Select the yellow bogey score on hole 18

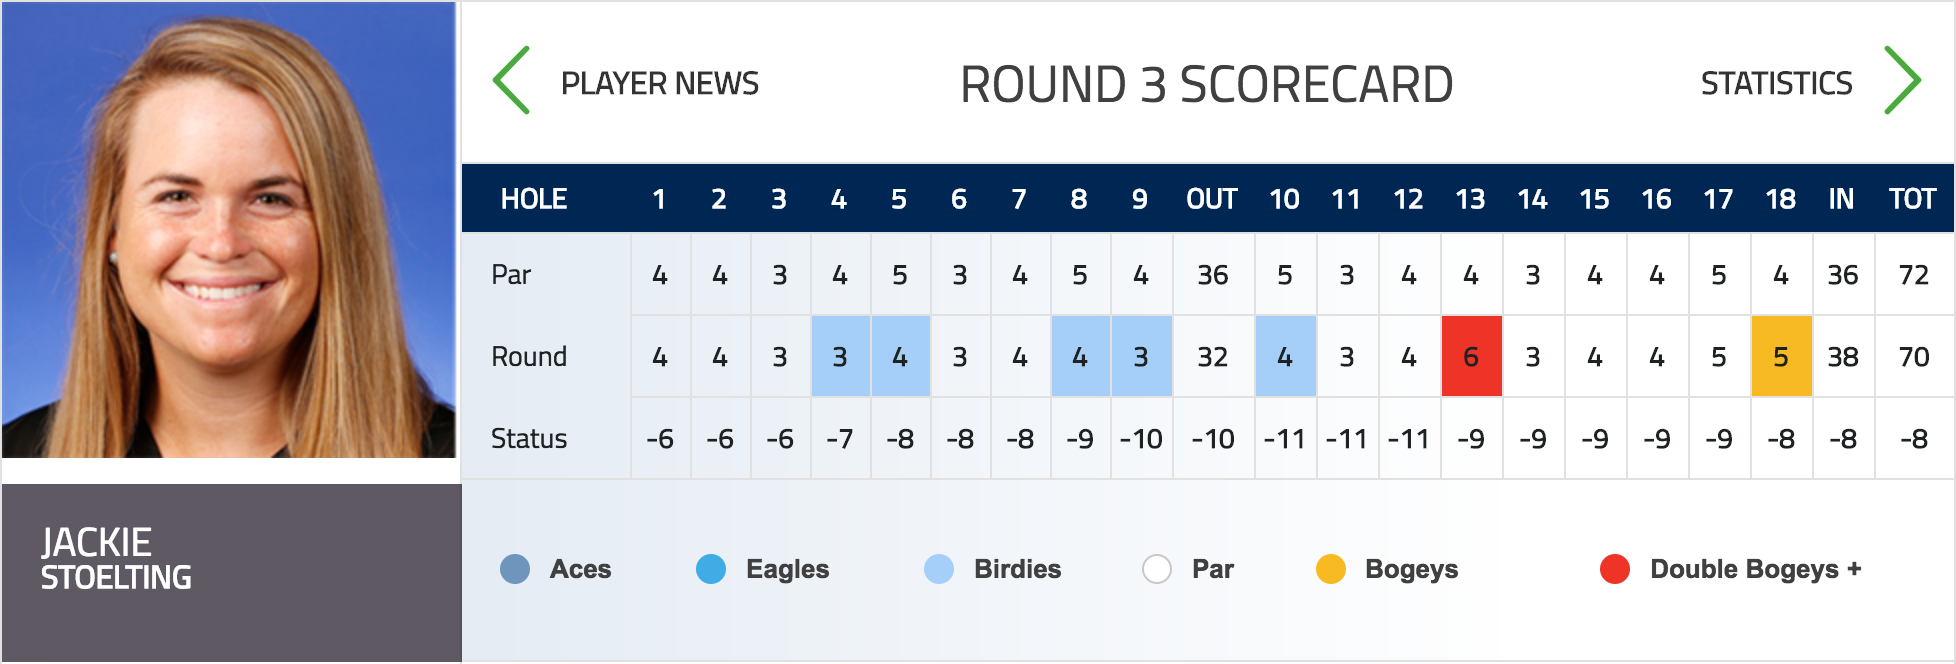click(1781, 356)
